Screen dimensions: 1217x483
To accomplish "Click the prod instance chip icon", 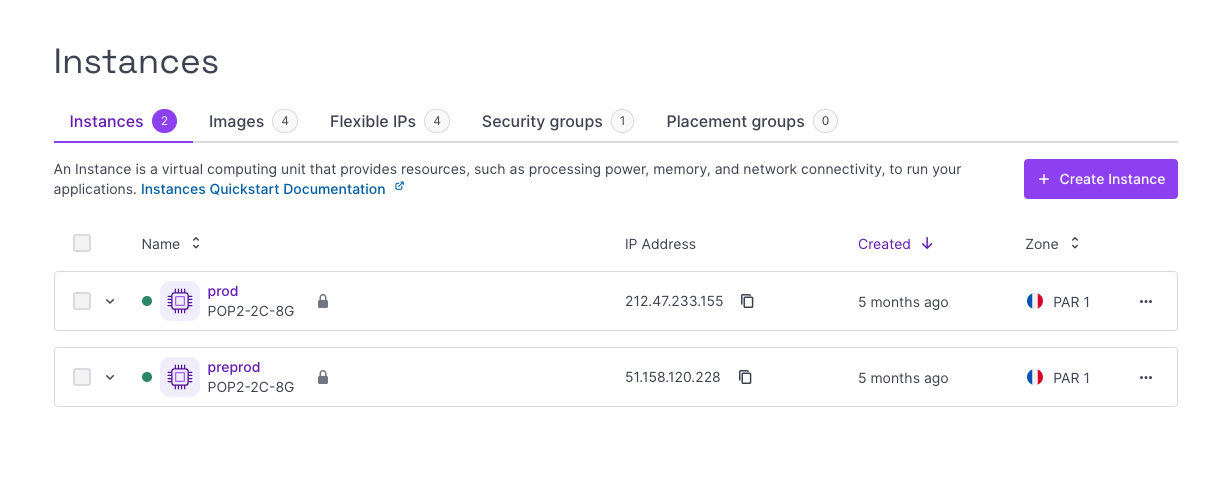I will 180,301.
